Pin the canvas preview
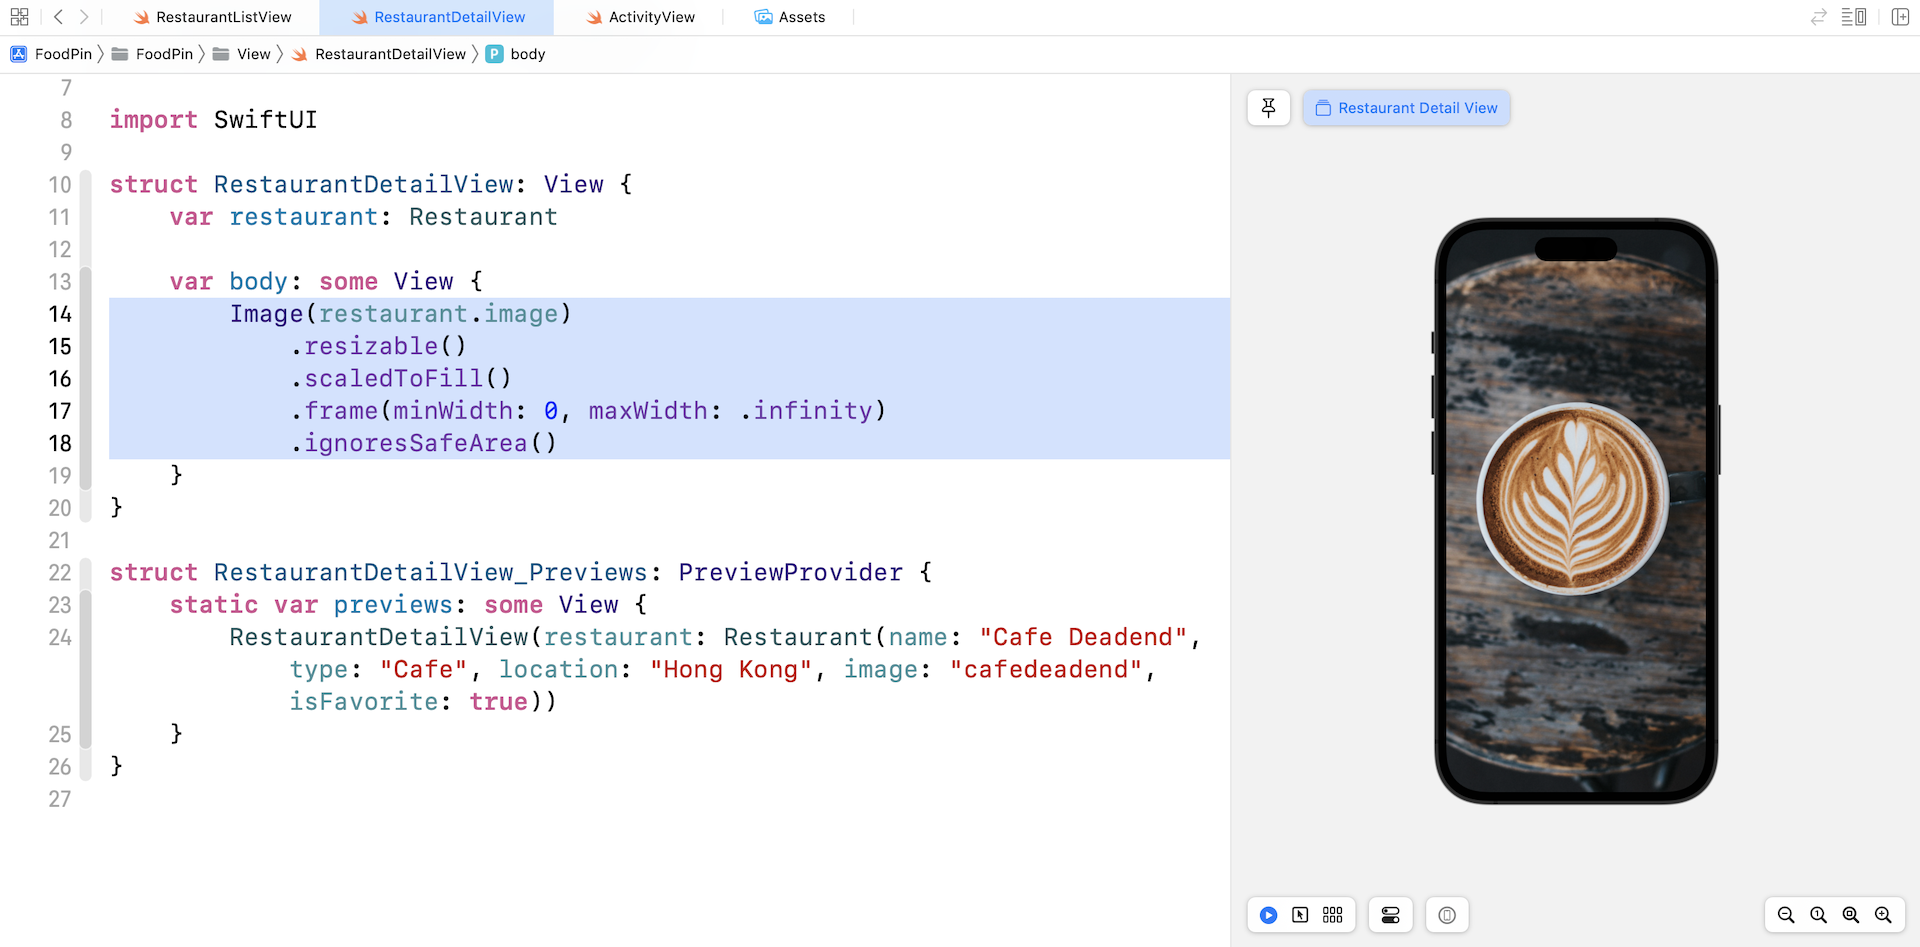Viewport: 1920px width, 947px height. (x=1268, y=108)
